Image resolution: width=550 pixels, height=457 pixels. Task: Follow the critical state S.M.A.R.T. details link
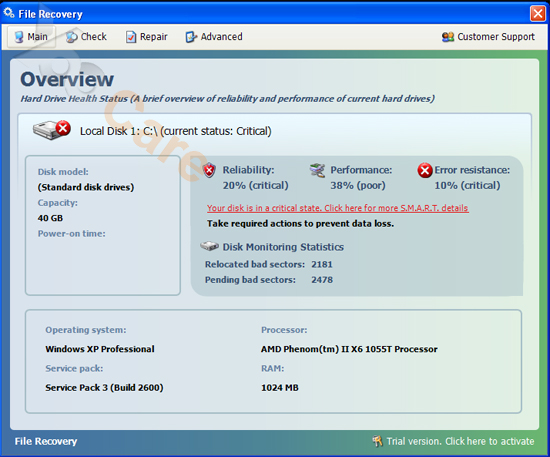pos(337,208)
